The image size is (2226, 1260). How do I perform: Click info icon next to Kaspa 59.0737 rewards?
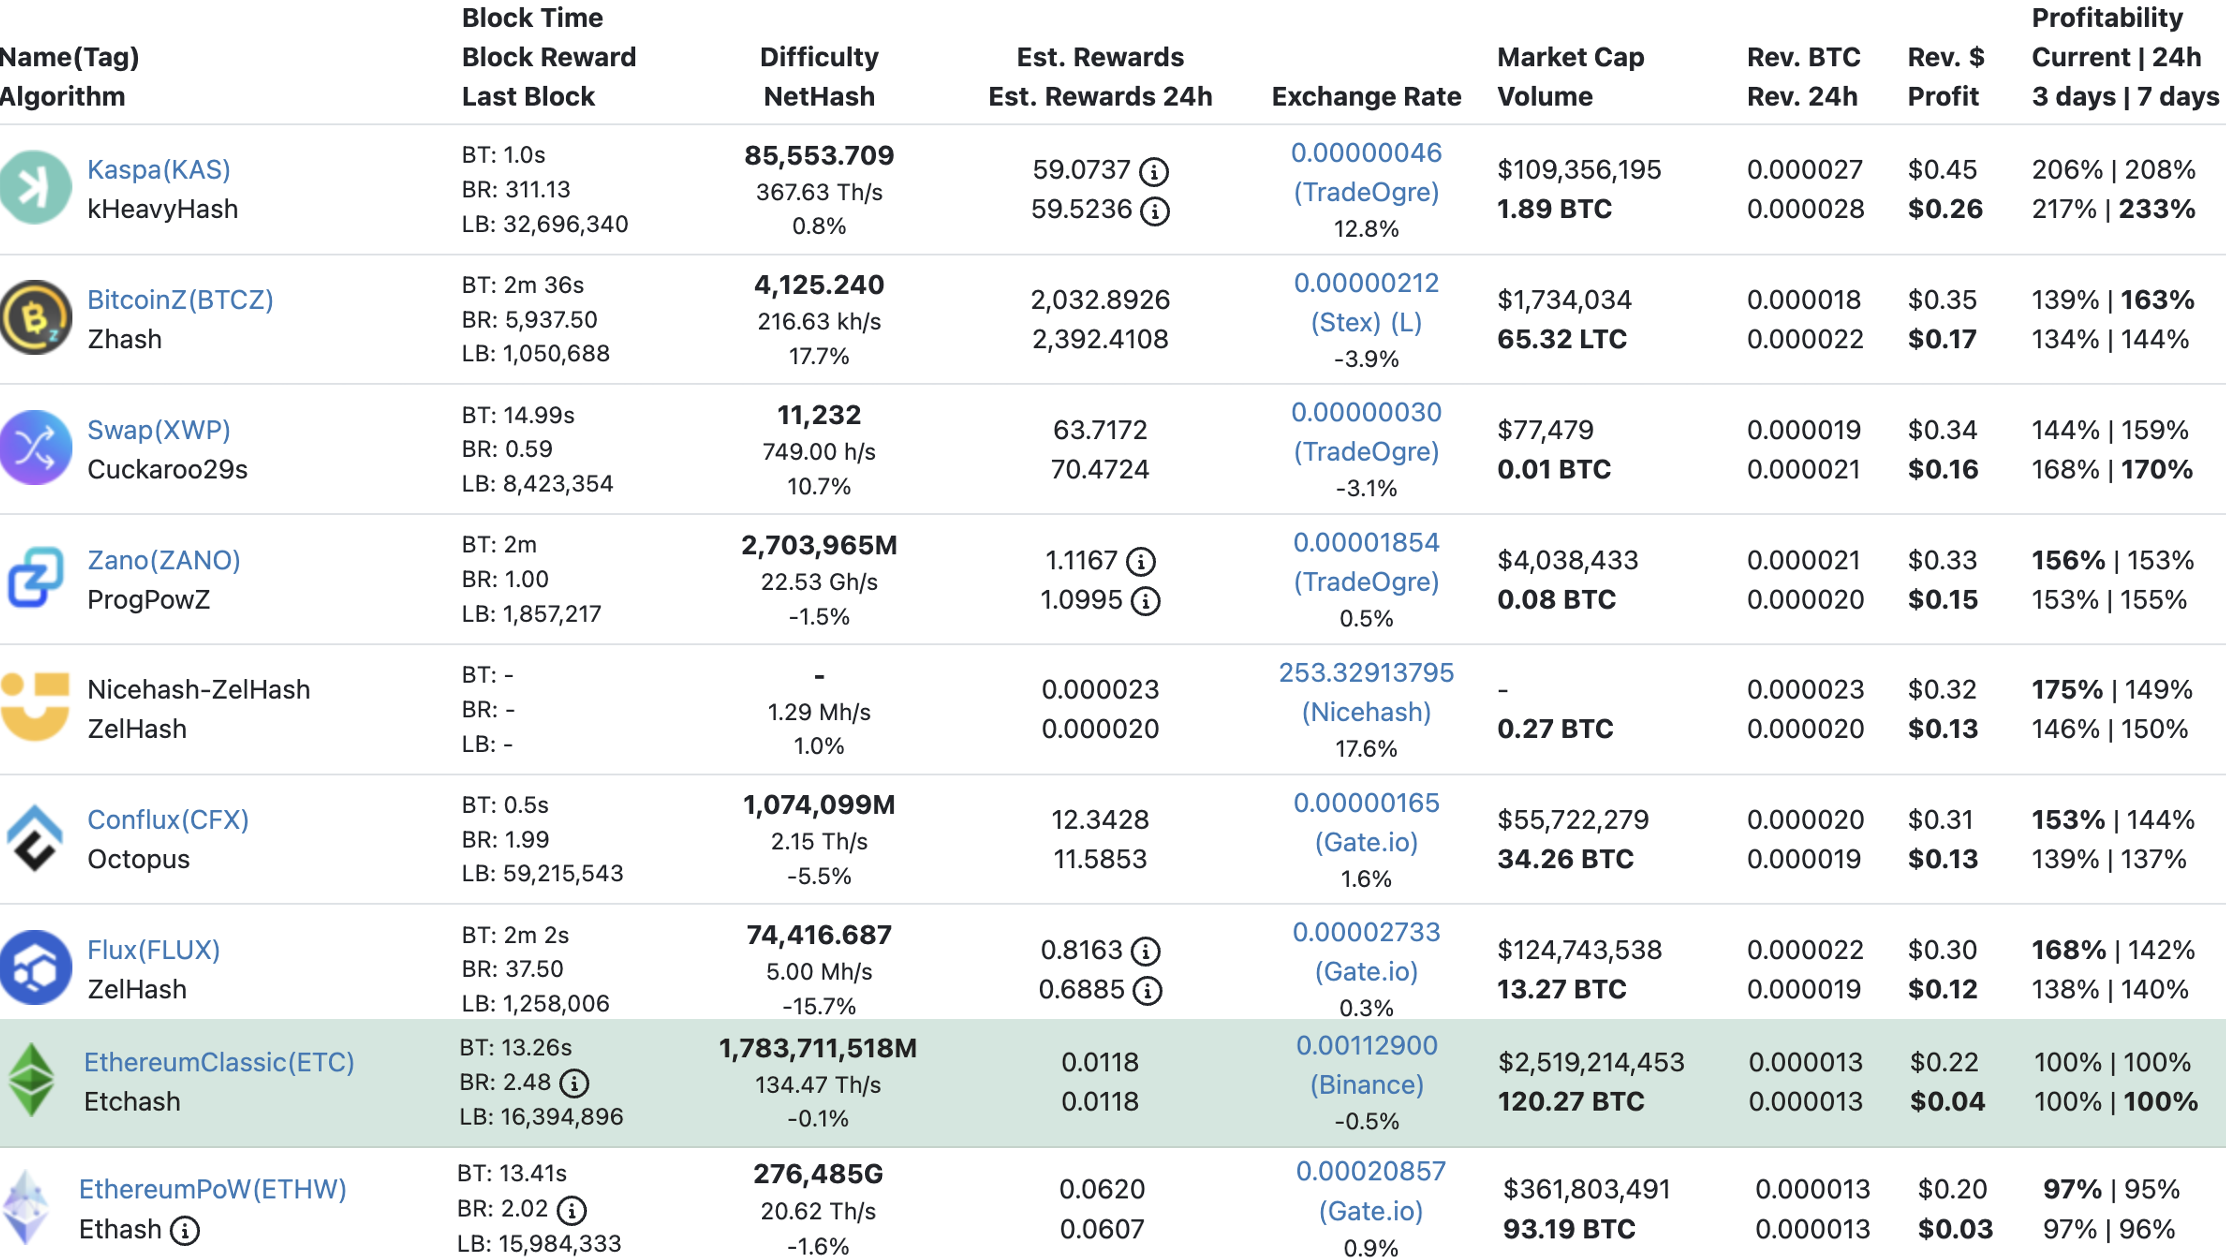[x=1154, y=171]
